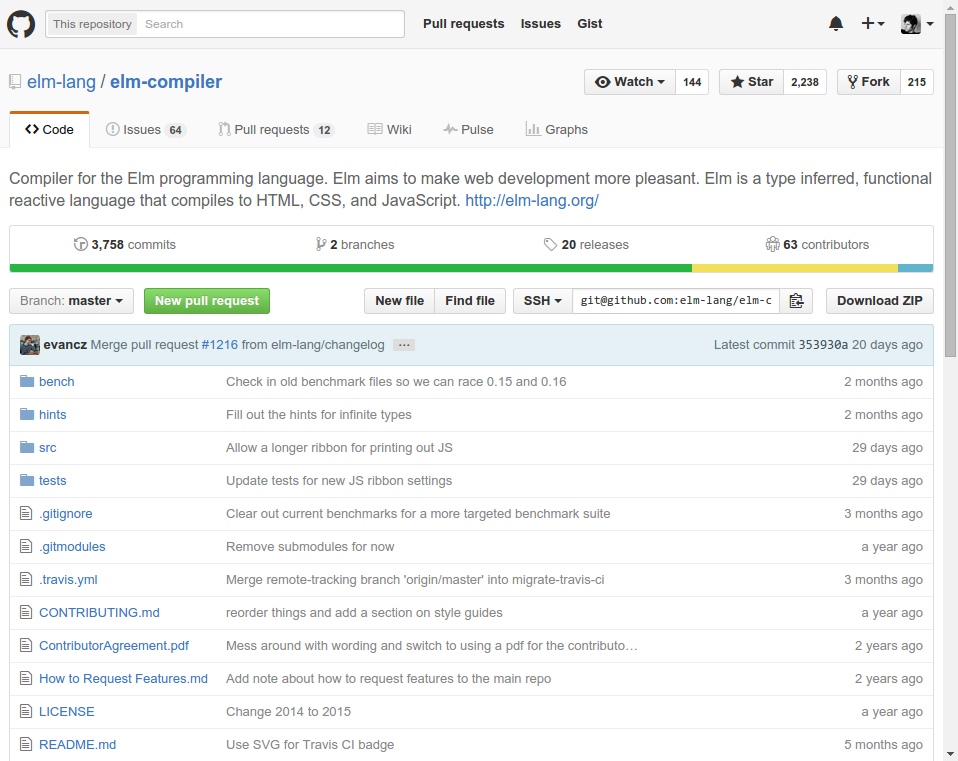Click the Download ZIP button
The image size is (958, 761).
880,301
